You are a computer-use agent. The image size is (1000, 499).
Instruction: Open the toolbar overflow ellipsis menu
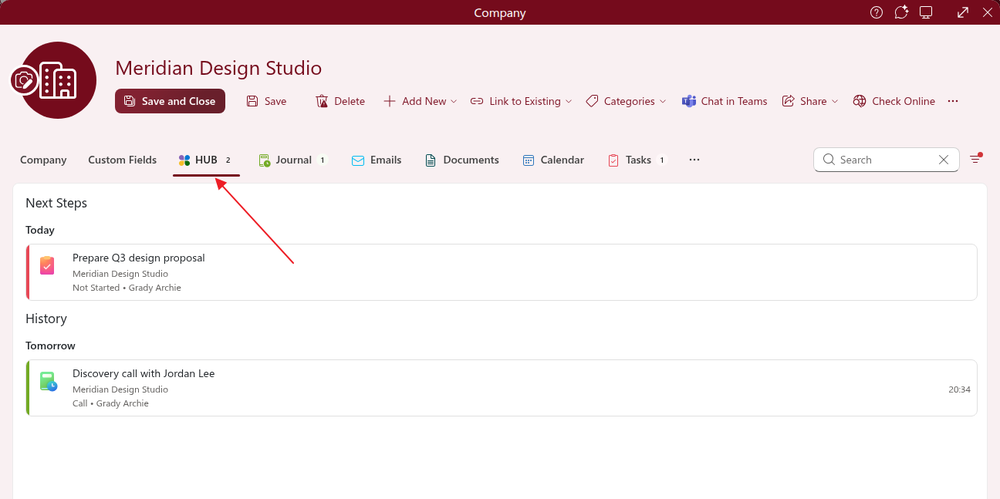click(953, 101)
